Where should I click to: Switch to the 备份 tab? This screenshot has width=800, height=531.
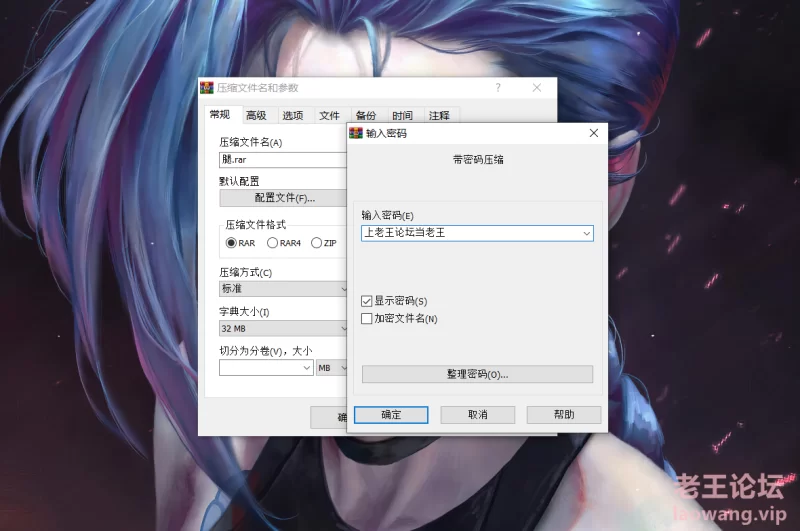click(x=366, y=116)
